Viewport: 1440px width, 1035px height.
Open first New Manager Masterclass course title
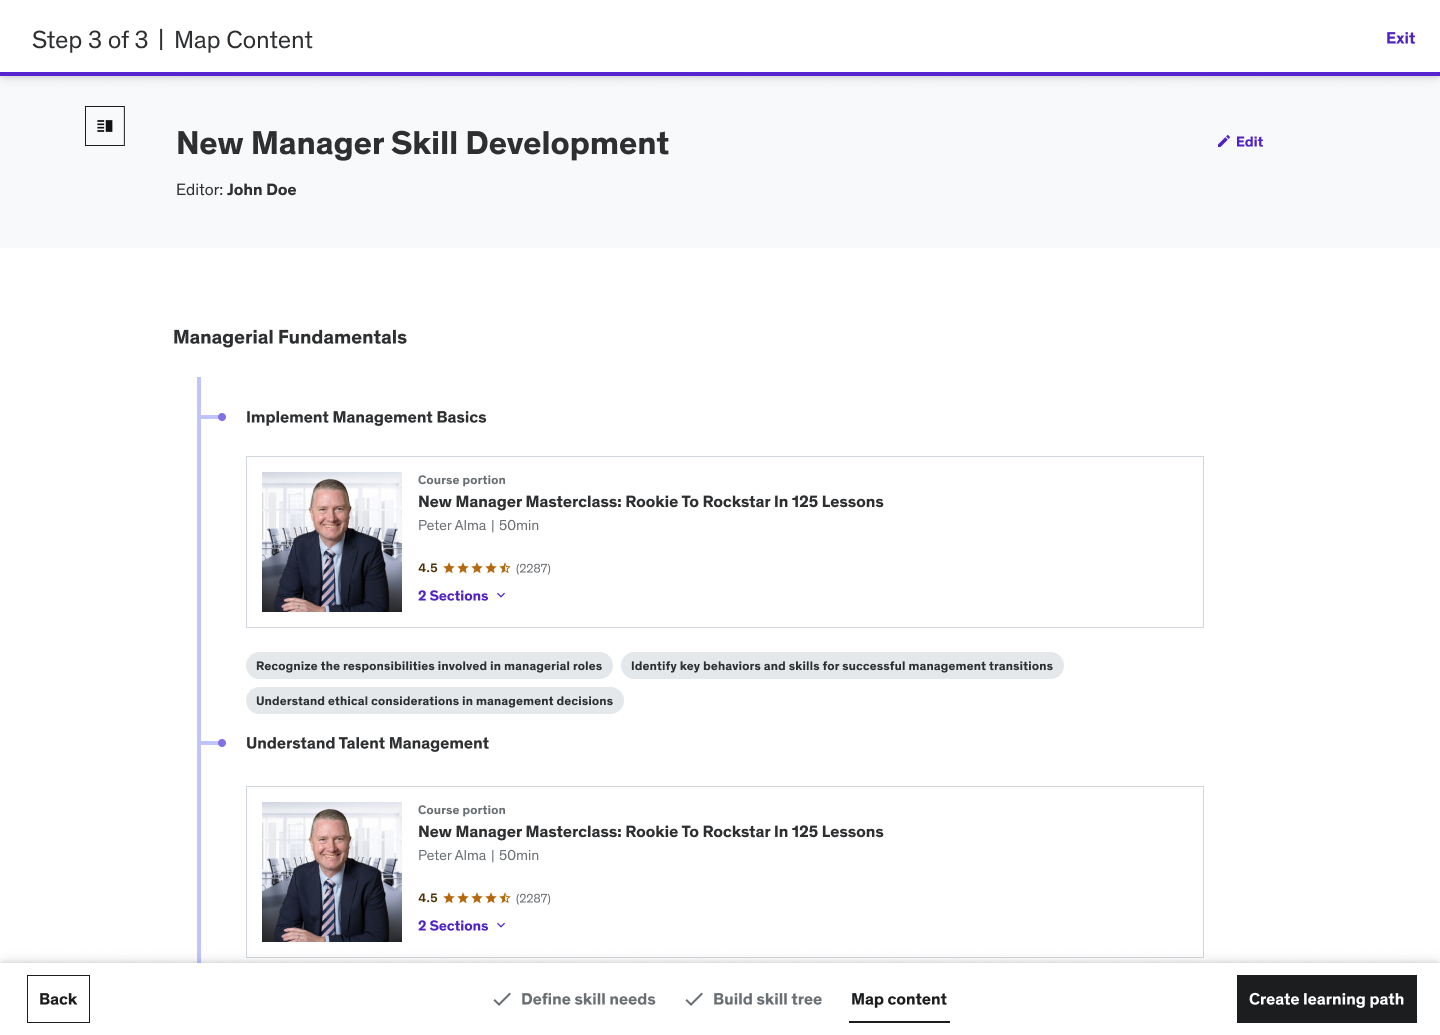(x=650, y=502)
